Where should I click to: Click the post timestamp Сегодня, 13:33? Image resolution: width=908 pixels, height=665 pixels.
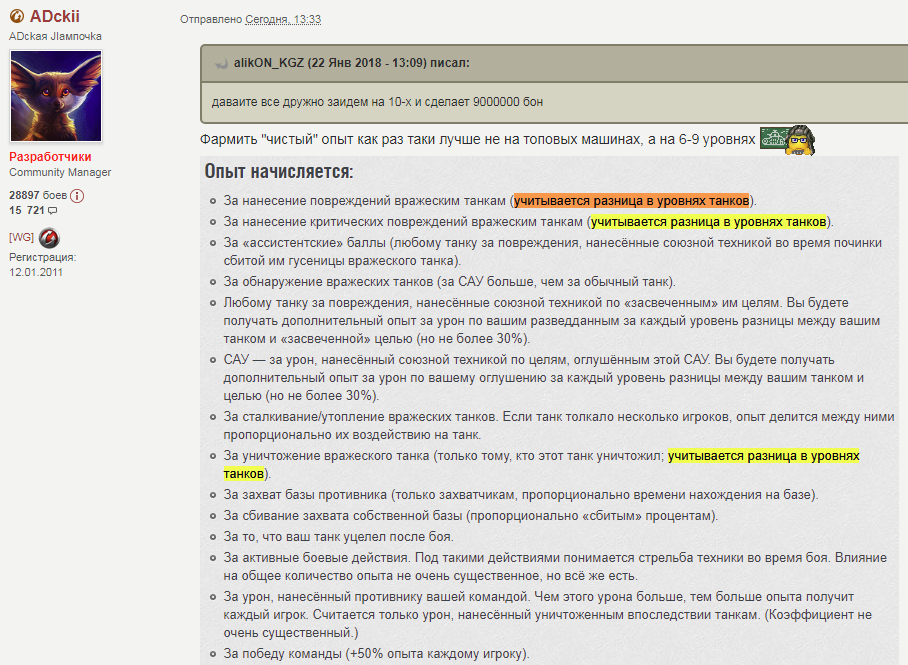pos(283,19)
